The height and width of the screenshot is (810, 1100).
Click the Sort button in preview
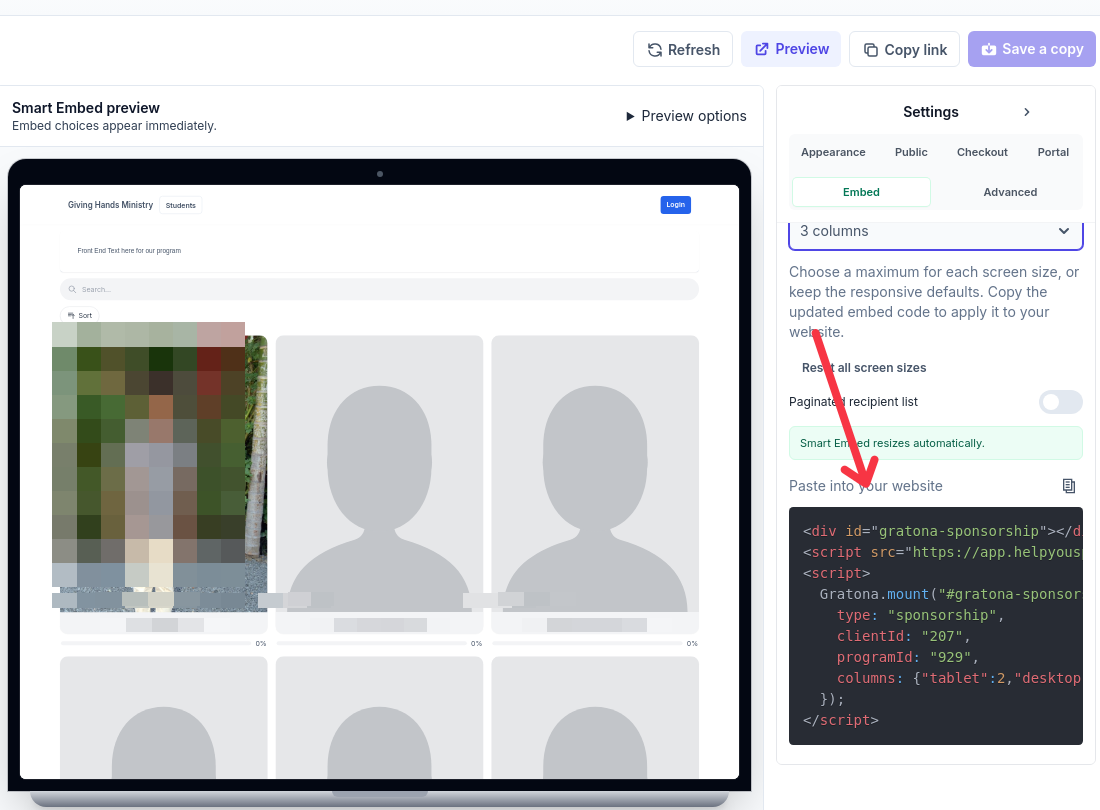click(x=79, y=316)
